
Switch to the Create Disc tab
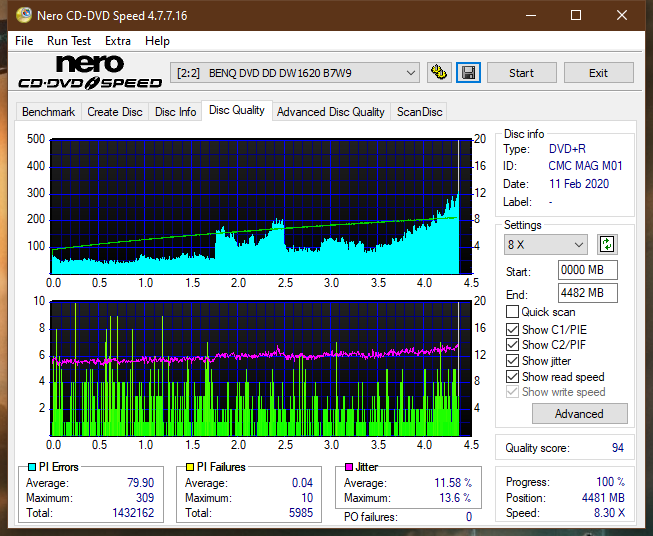115,112
